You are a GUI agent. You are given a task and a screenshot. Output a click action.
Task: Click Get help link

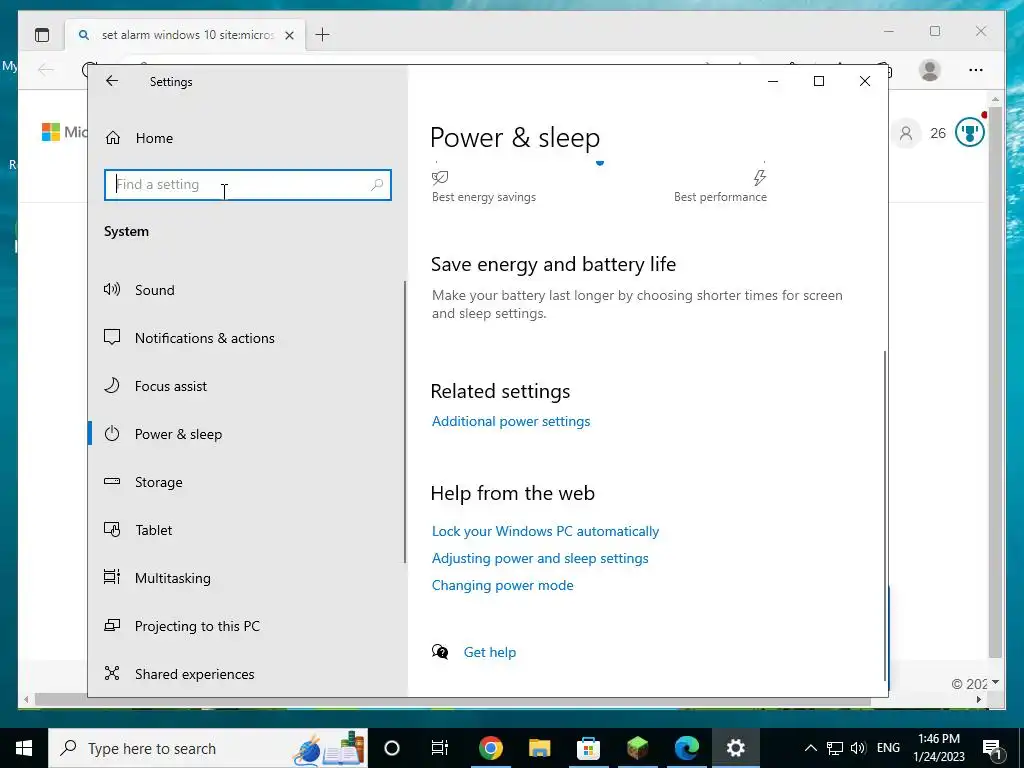(490, 652)
